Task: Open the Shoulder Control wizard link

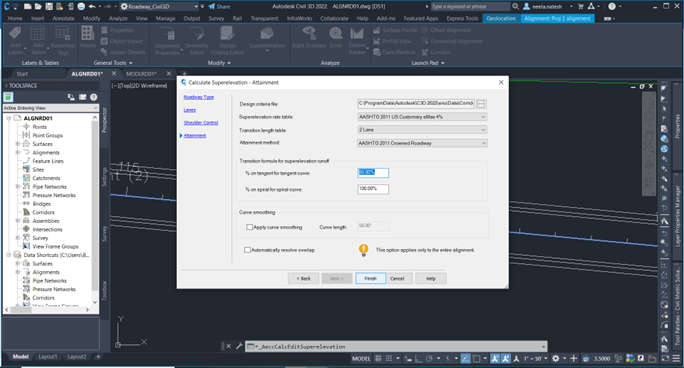Action: point(201,123)
